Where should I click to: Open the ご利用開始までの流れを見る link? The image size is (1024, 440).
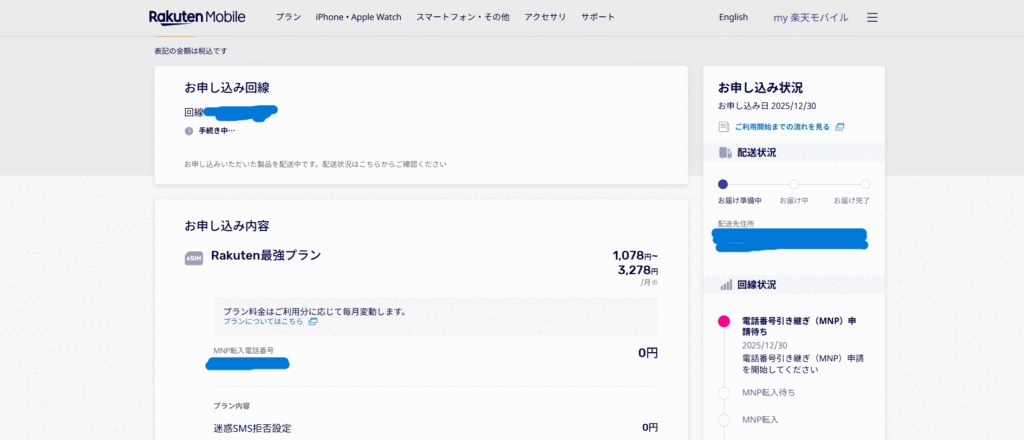(783, 127)
